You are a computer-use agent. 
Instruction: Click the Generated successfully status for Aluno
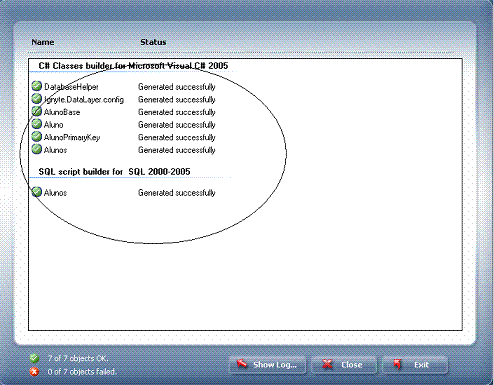click(177, 125)
